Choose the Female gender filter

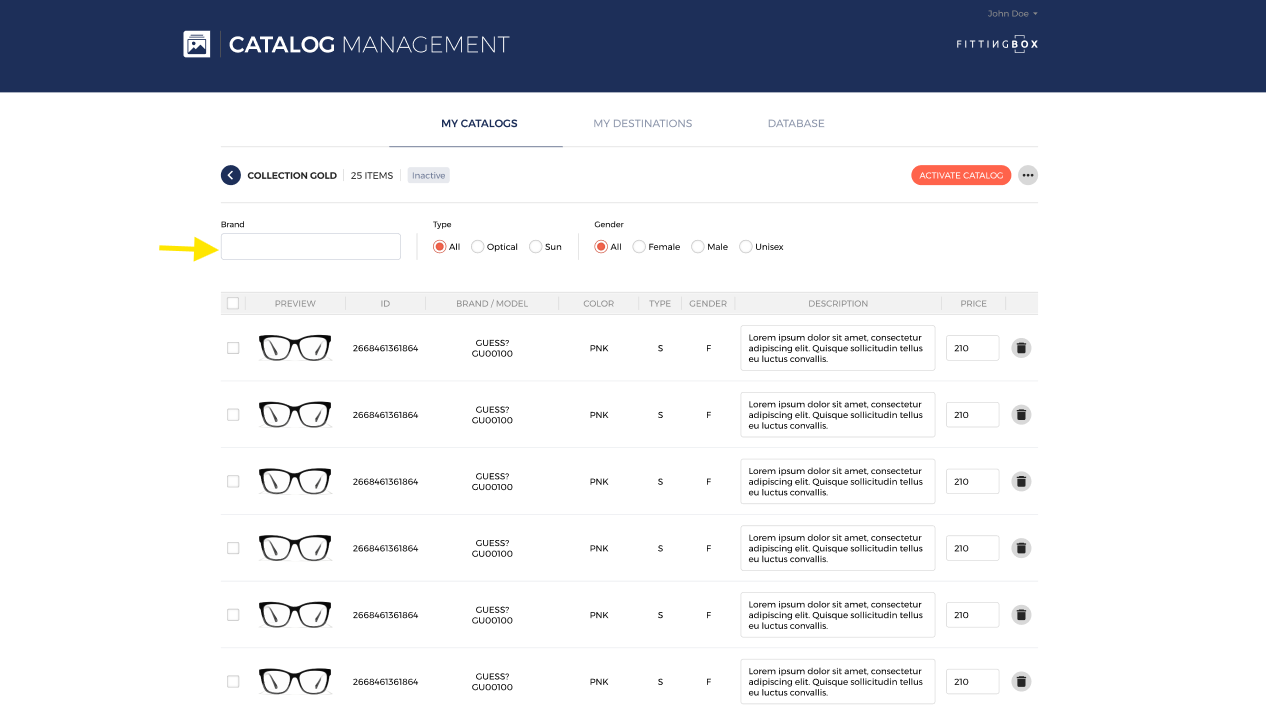coord(639,247)
